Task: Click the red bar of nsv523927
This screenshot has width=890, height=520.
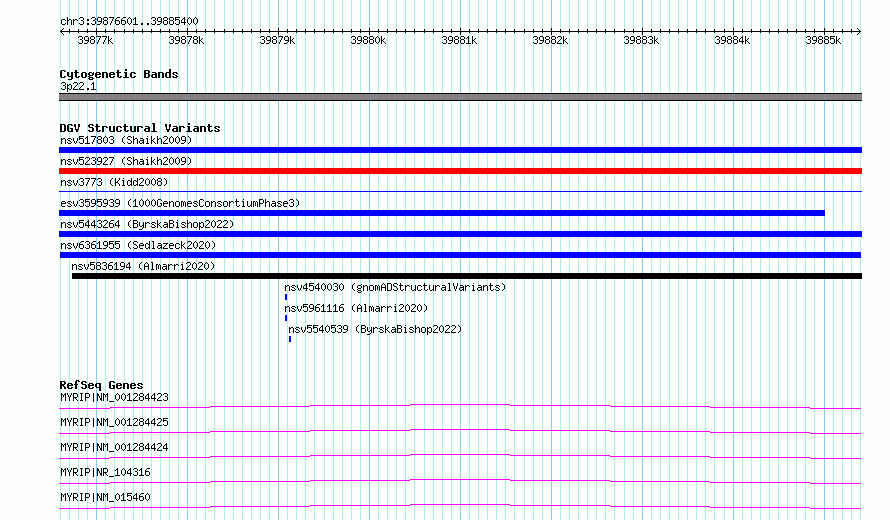Action: coord(460,171)
